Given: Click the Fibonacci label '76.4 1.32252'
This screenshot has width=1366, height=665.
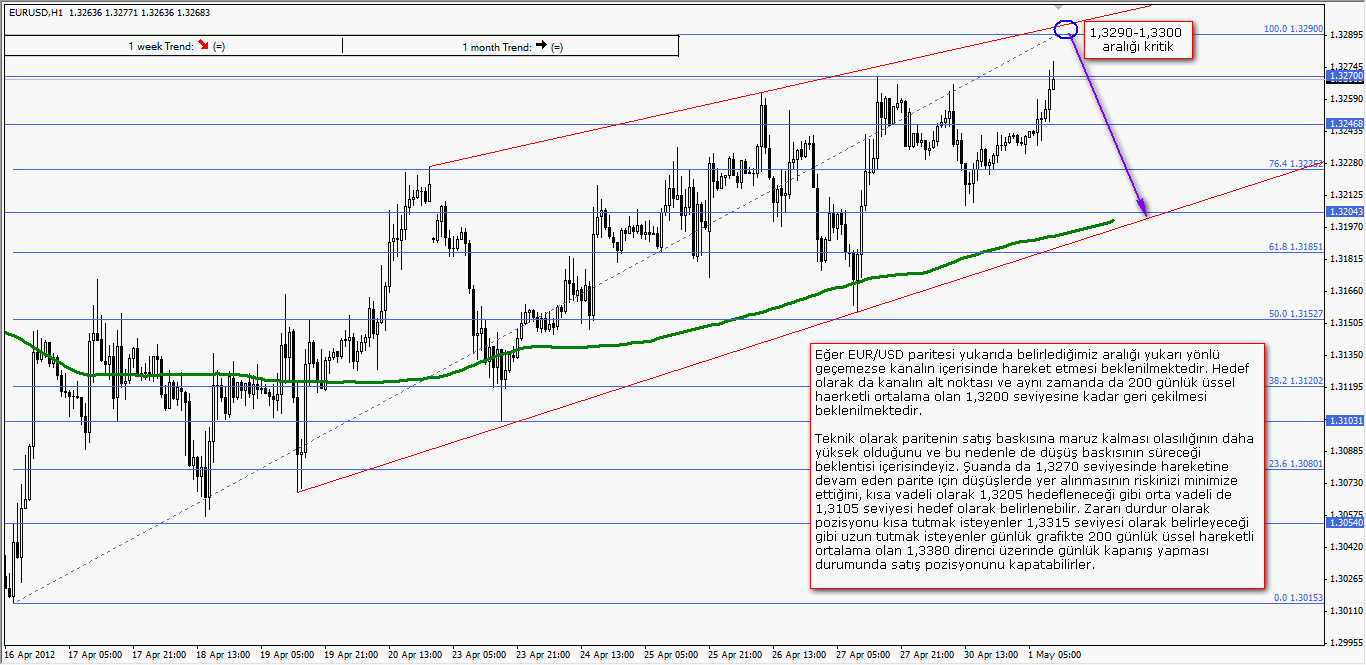Looking at the screenshot, I should coord(1296,163).
